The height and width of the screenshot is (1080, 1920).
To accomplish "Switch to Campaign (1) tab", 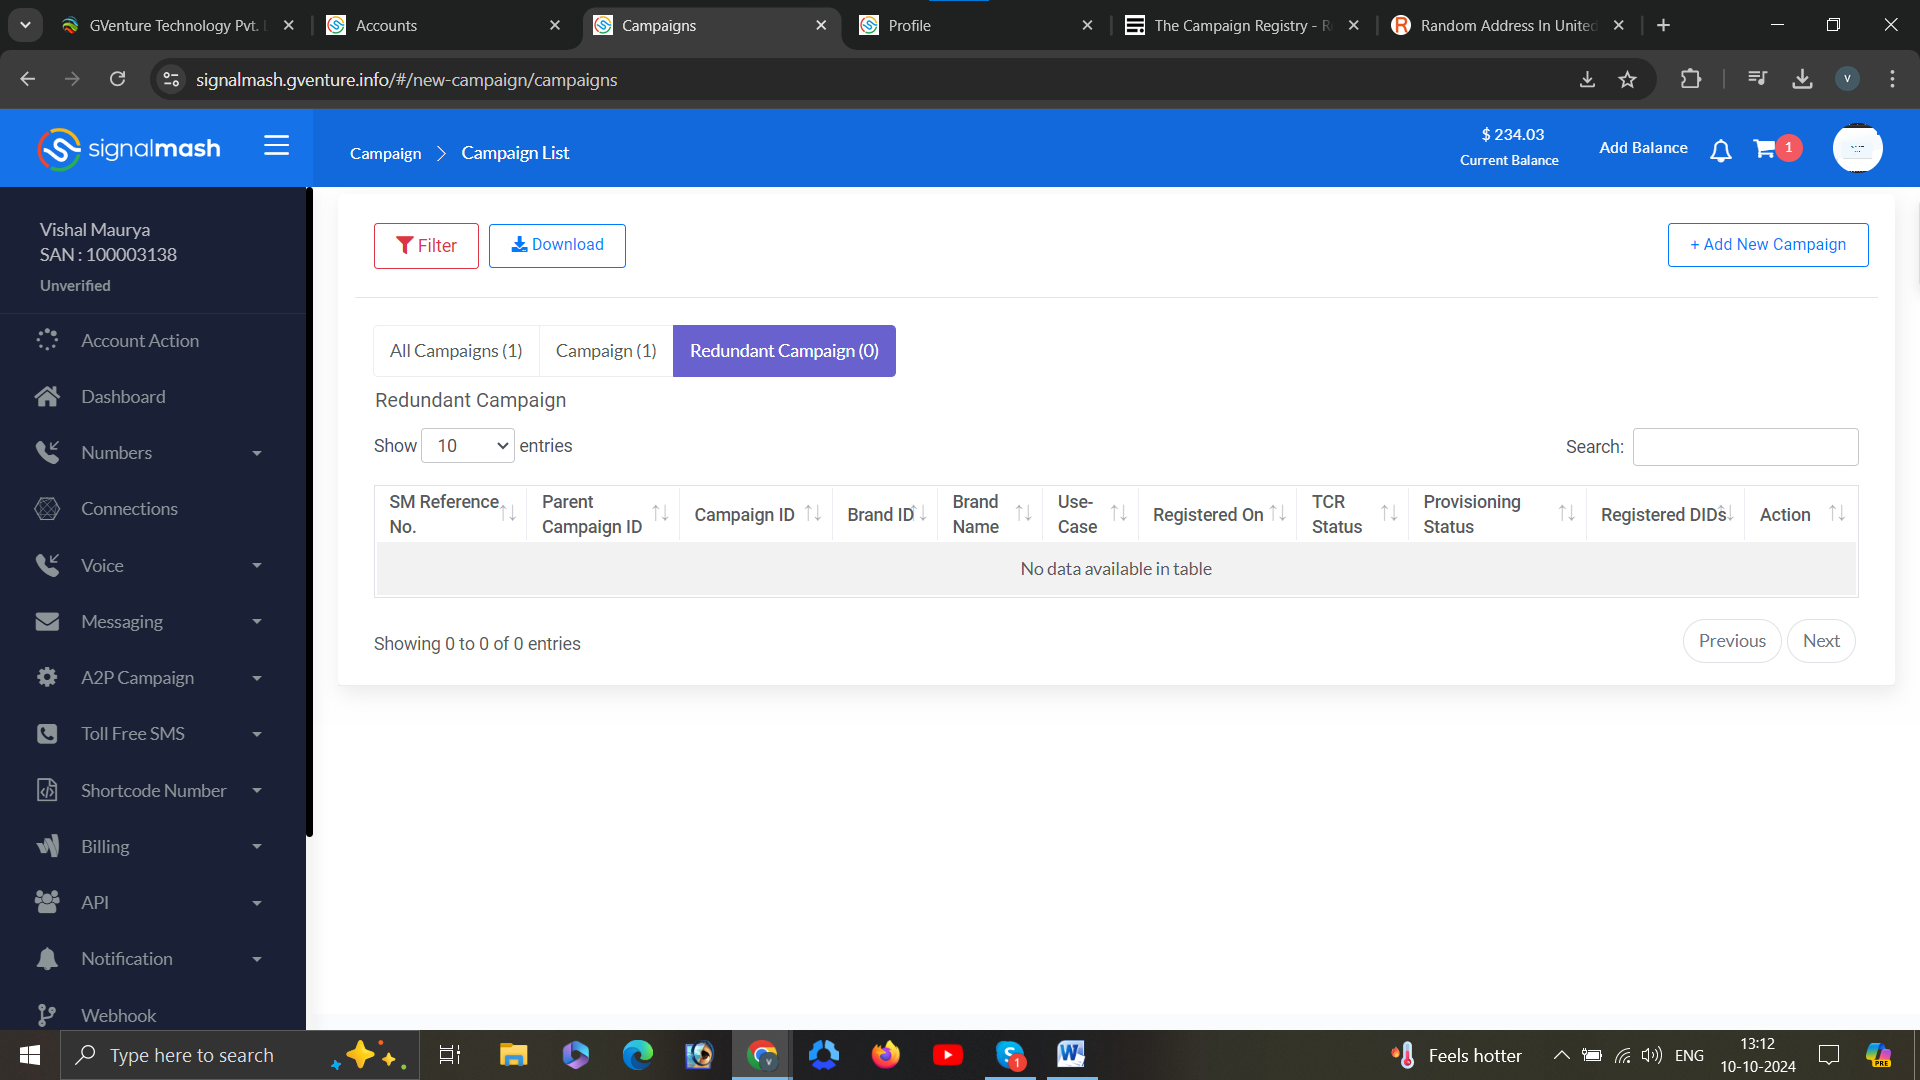I will click(606, 351).
